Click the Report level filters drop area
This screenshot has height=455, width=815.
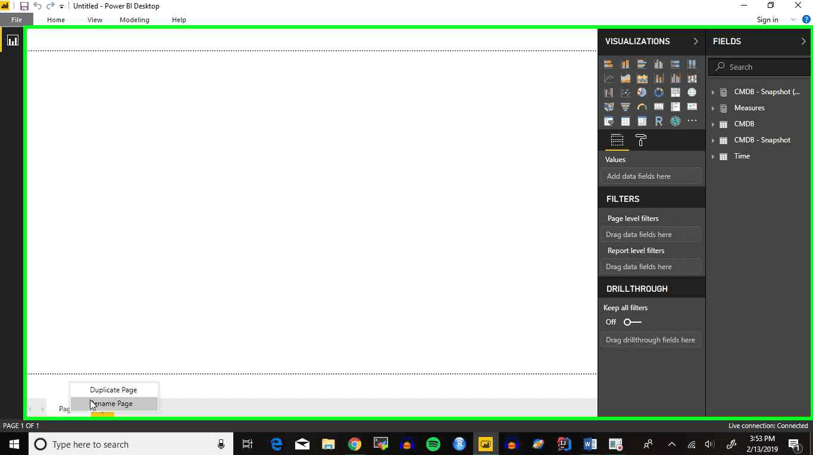tap(651, 267)
